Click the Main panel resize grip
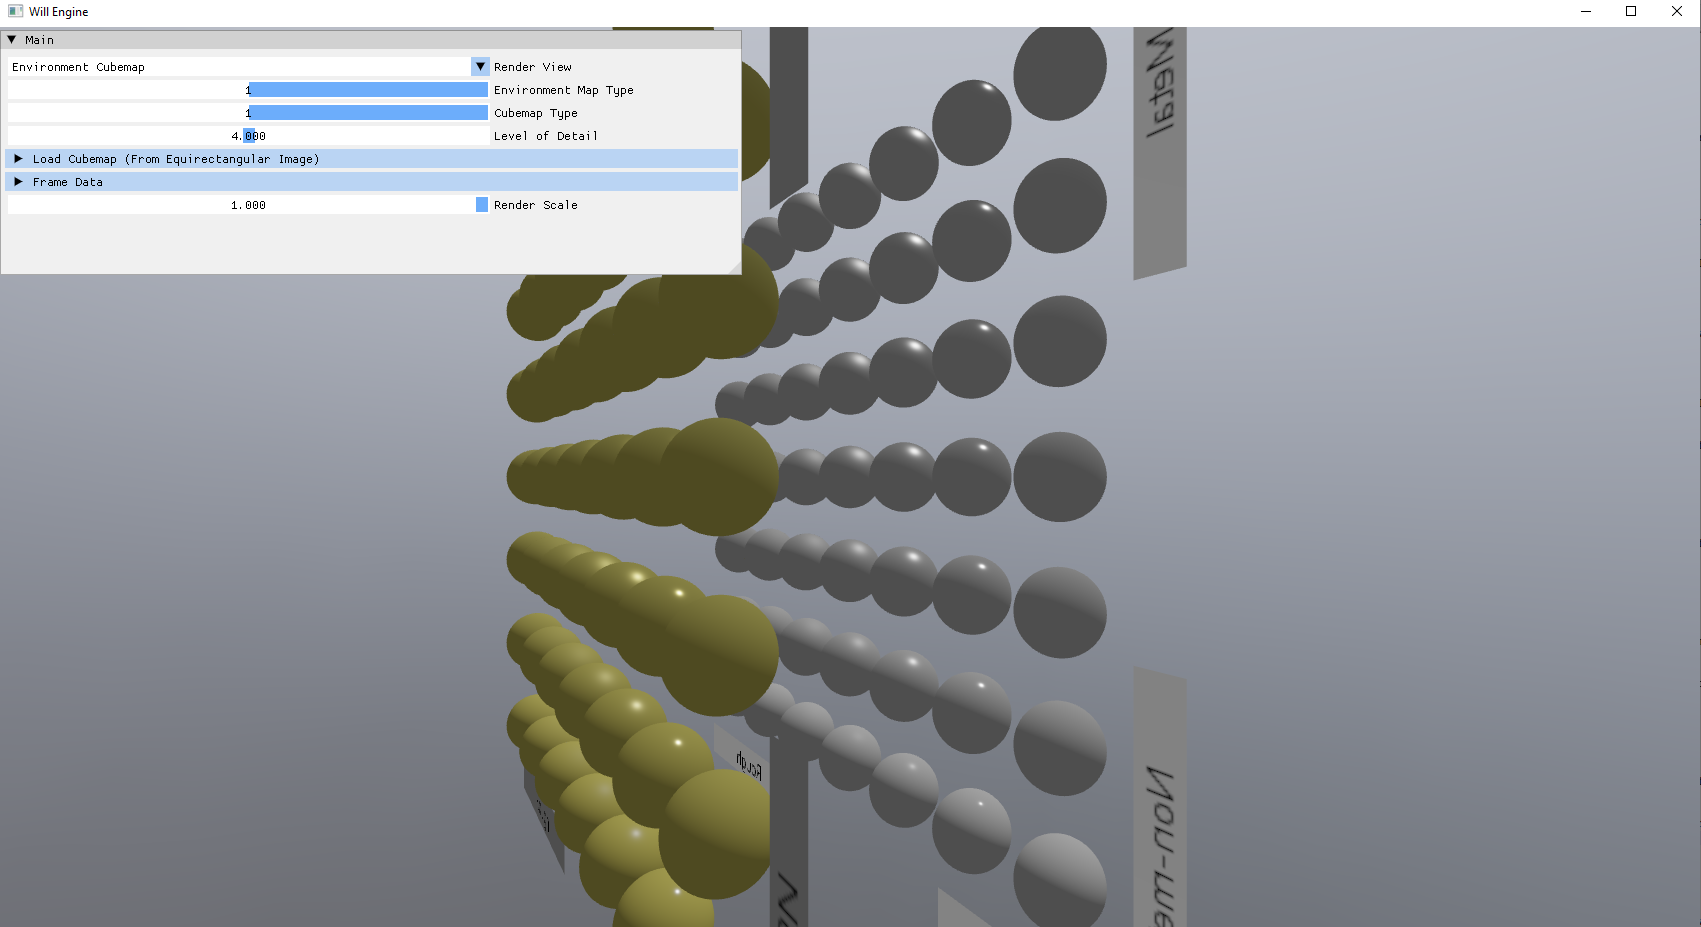The height and width of the screenshot is (927, 1701). [x=734, y=267]
